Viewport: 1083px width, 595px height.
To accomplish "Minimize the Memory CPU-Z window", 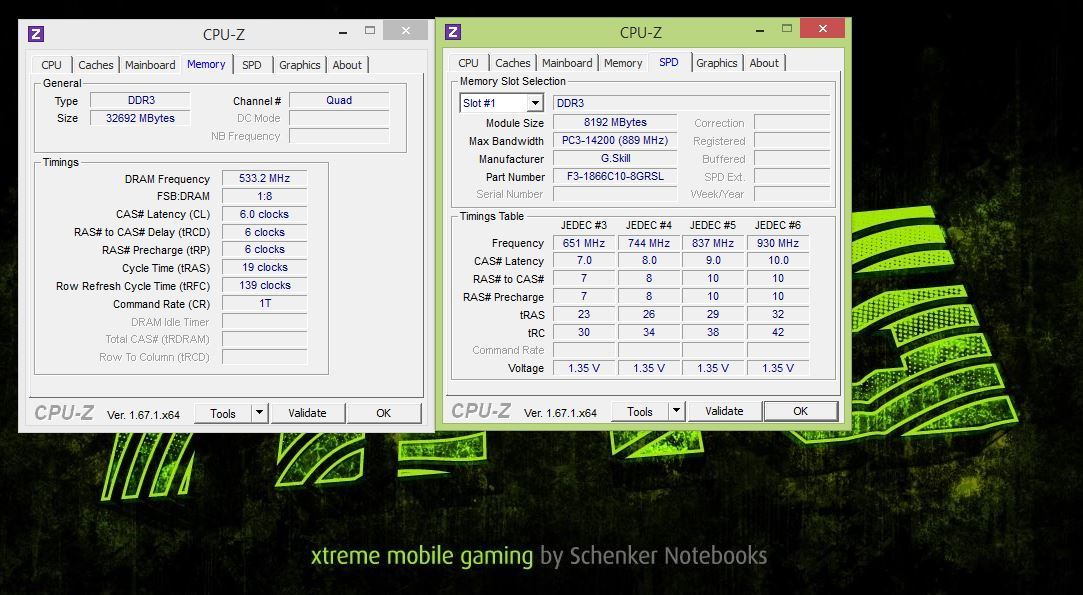I will pos(343,31).
